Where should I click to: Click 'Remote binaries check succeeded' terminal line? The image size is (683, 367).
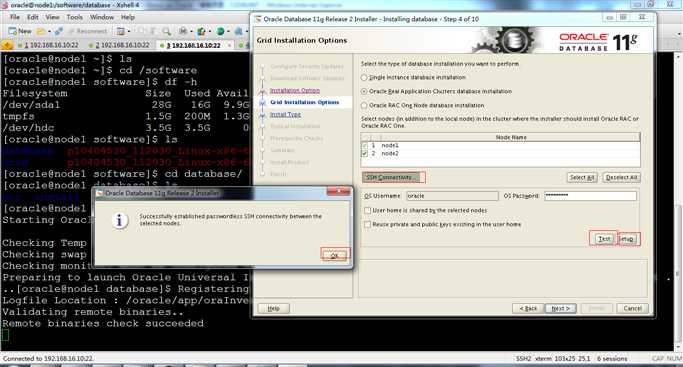[103, 323]
